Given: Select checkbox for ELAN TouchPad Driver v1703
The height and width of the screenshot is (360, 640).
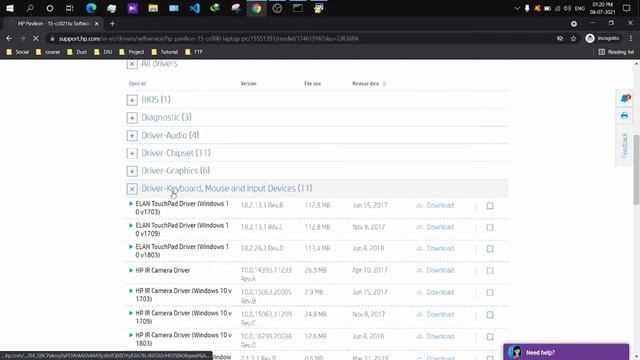Looking at the screenshot, I should pos(490,206).
